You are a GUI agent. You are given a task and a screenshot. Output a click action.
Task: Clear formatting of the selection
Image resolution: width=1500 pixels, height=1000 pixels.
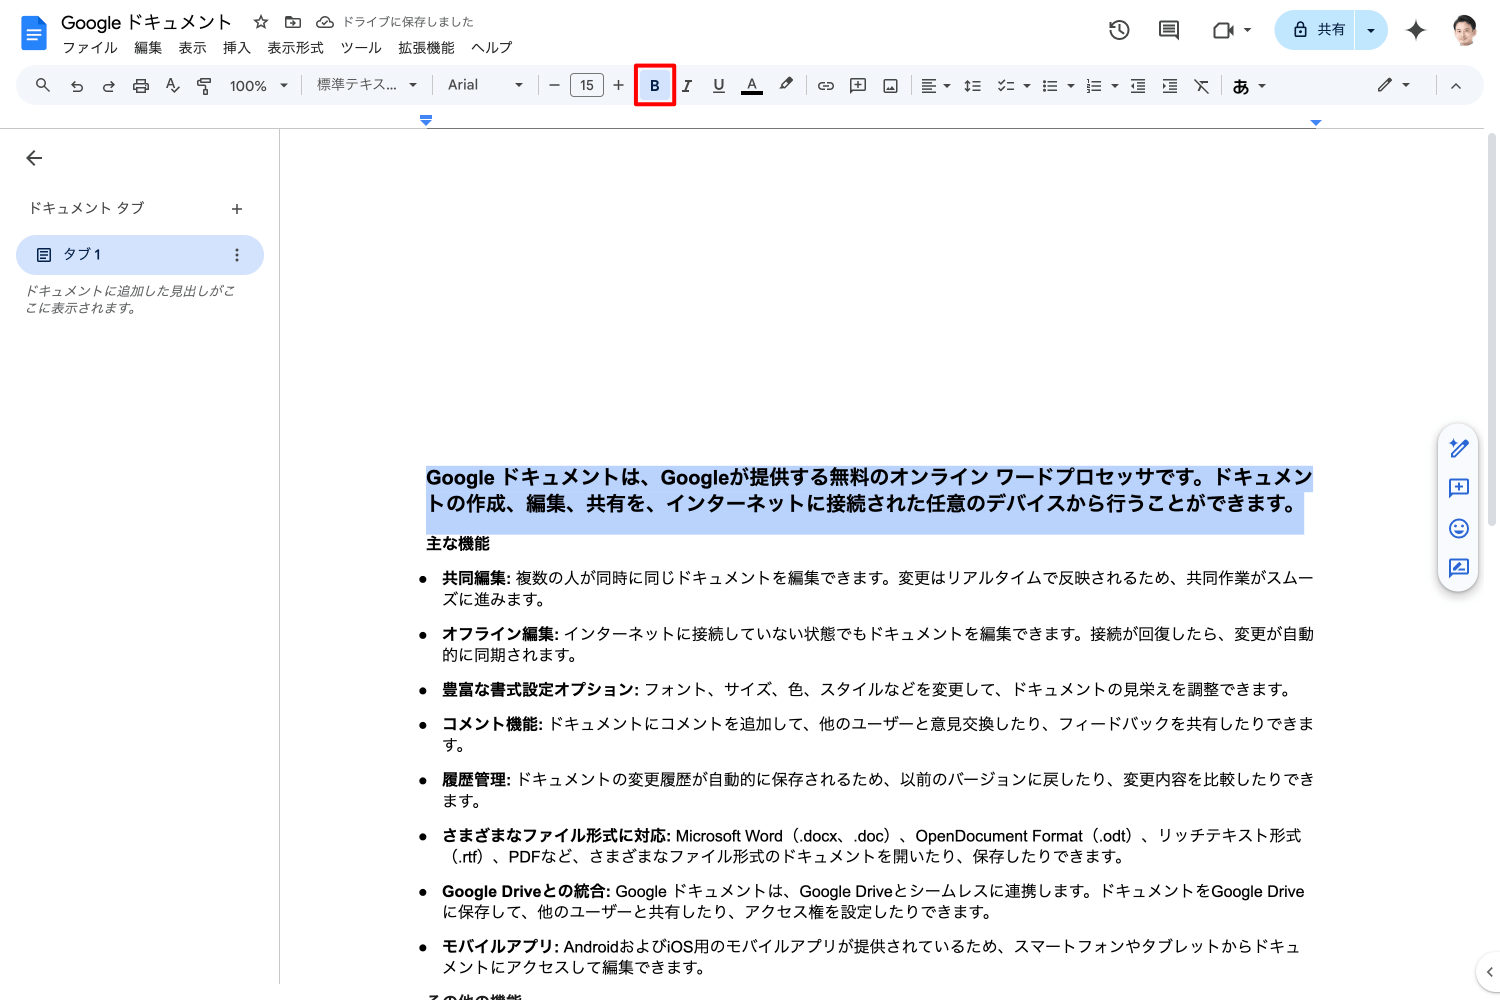coord(1202,86)
